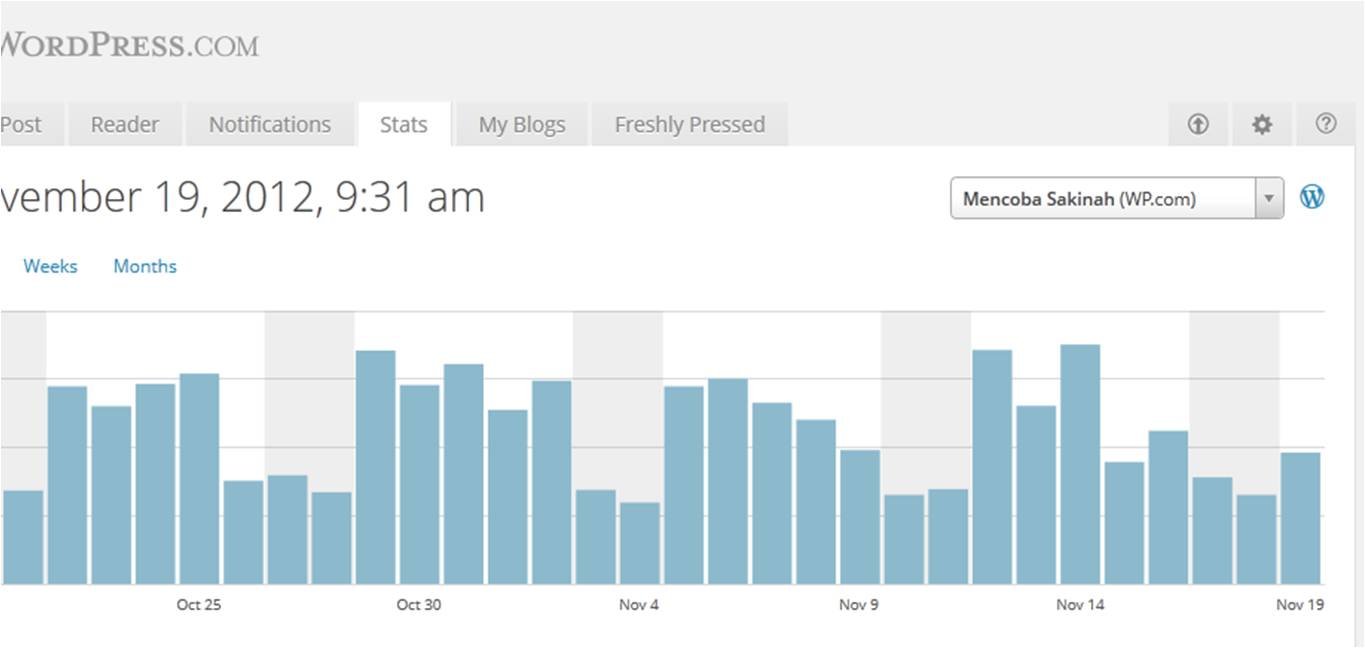Expand the blog selector dropdown arrow
Viewport: 1365px width, 648px height.
[x=1268, y=198]
